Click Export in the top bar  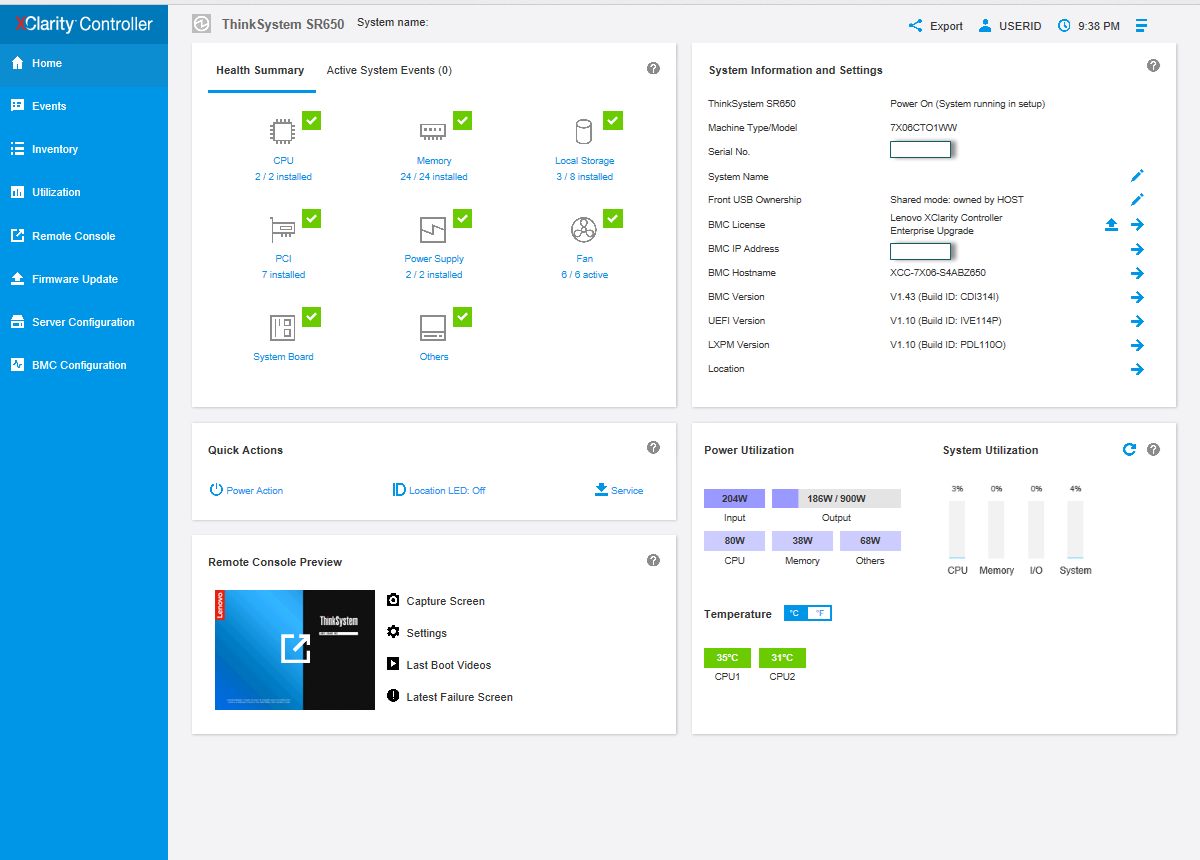935,26
